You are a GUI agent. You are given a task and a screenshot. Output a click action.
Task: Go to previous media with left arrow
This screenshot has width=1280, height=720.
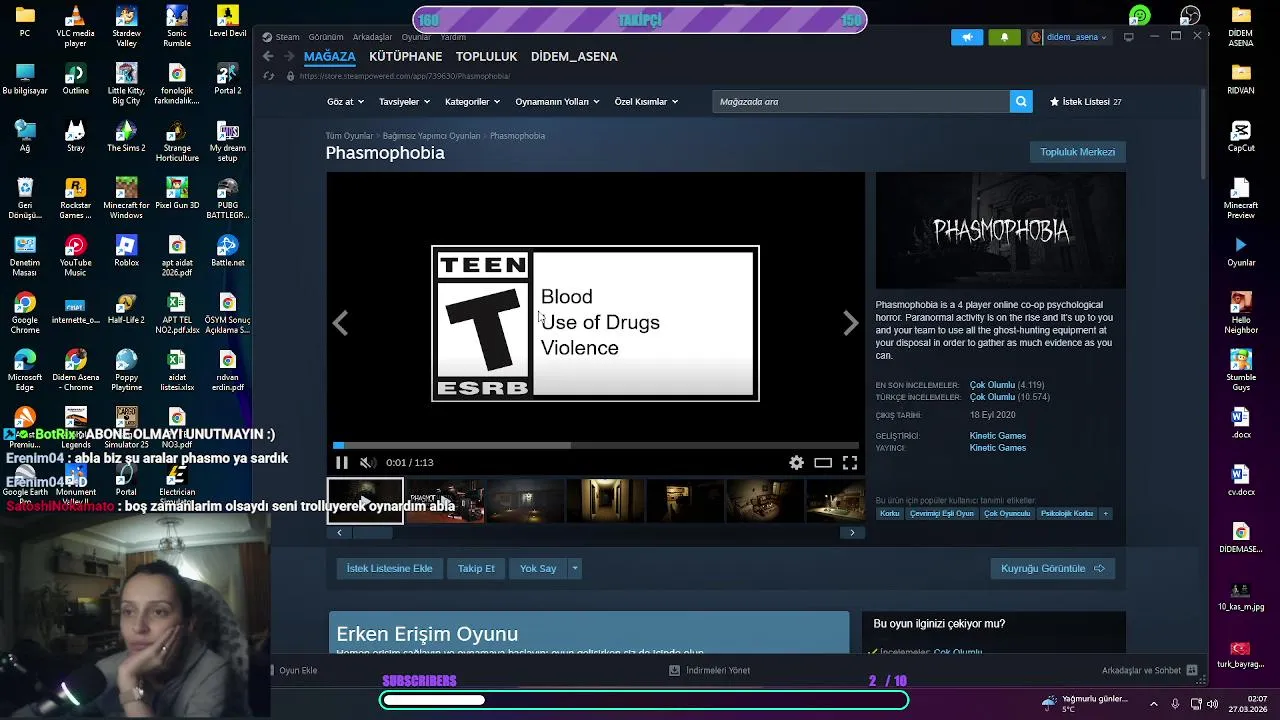(340, 323)
